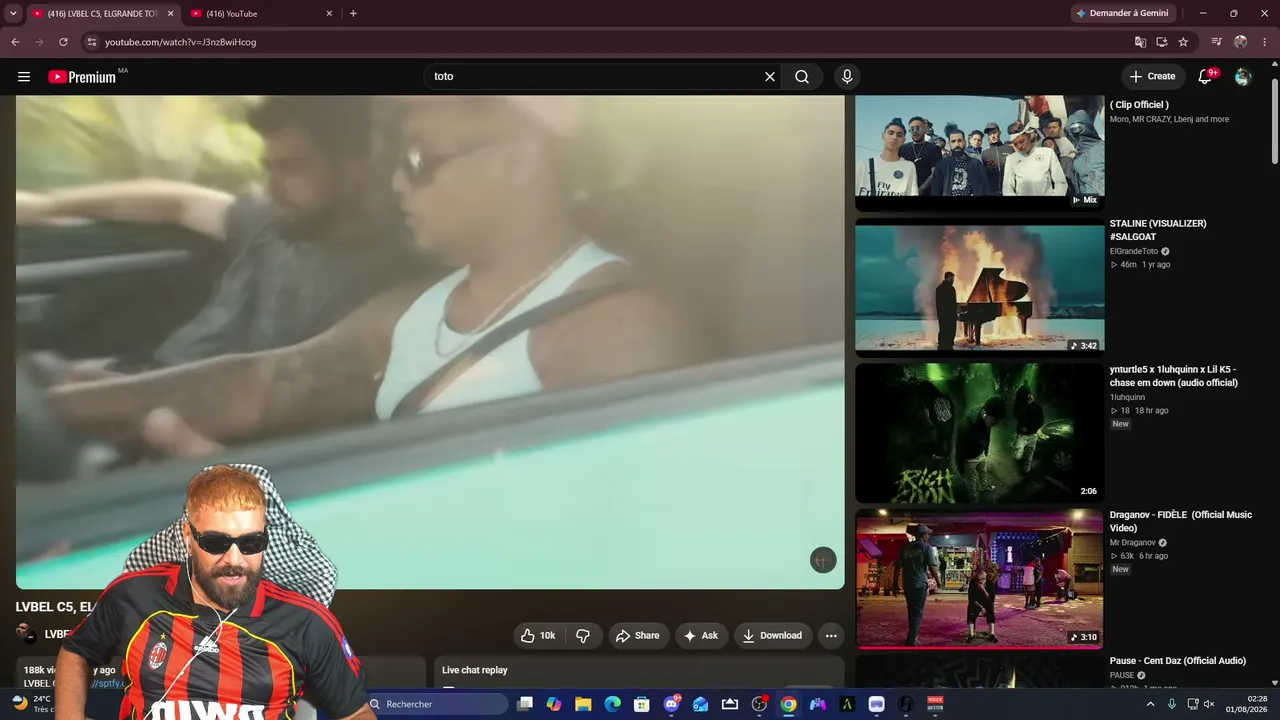
Task: Open YouTube notifications bell
Action: tap(1205, 77)
